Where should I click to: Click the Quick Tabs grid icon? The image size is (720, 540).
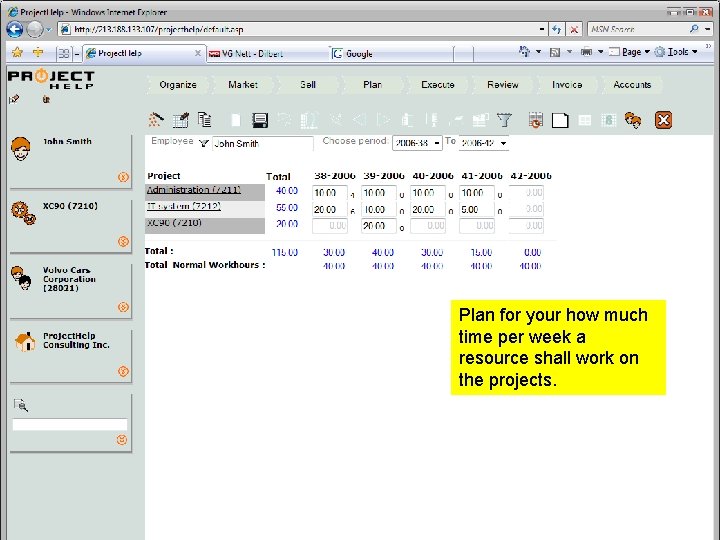pos(63,53)
